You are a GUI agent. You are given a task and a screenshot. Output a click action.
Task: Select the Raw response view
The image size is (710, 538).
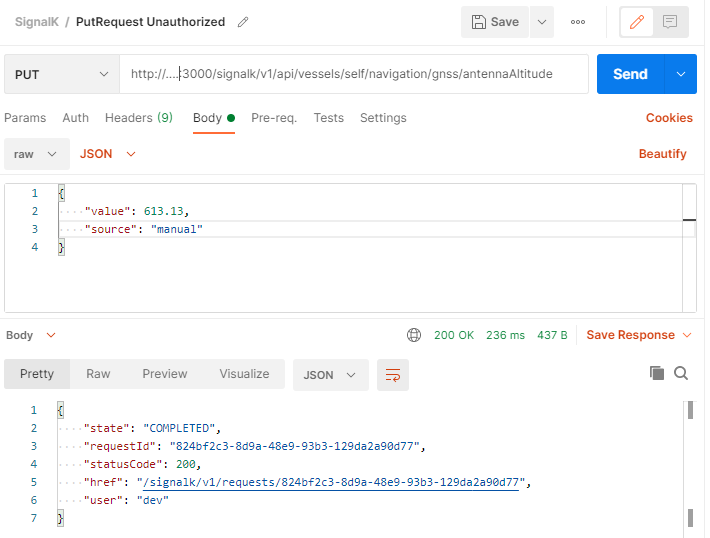pos(98,374)
